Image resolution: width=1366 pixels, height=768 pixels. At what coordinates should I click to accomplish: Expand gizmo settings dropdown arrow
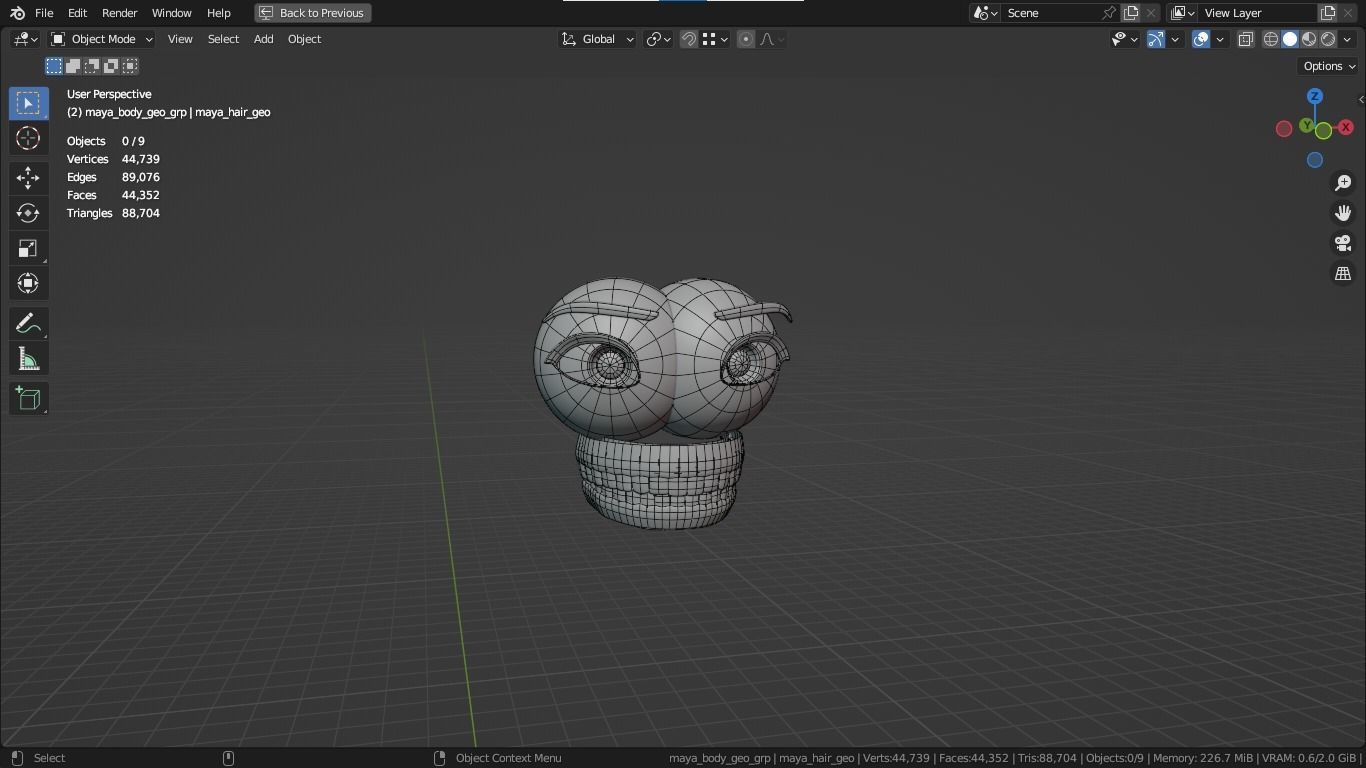click(1175, 39)
